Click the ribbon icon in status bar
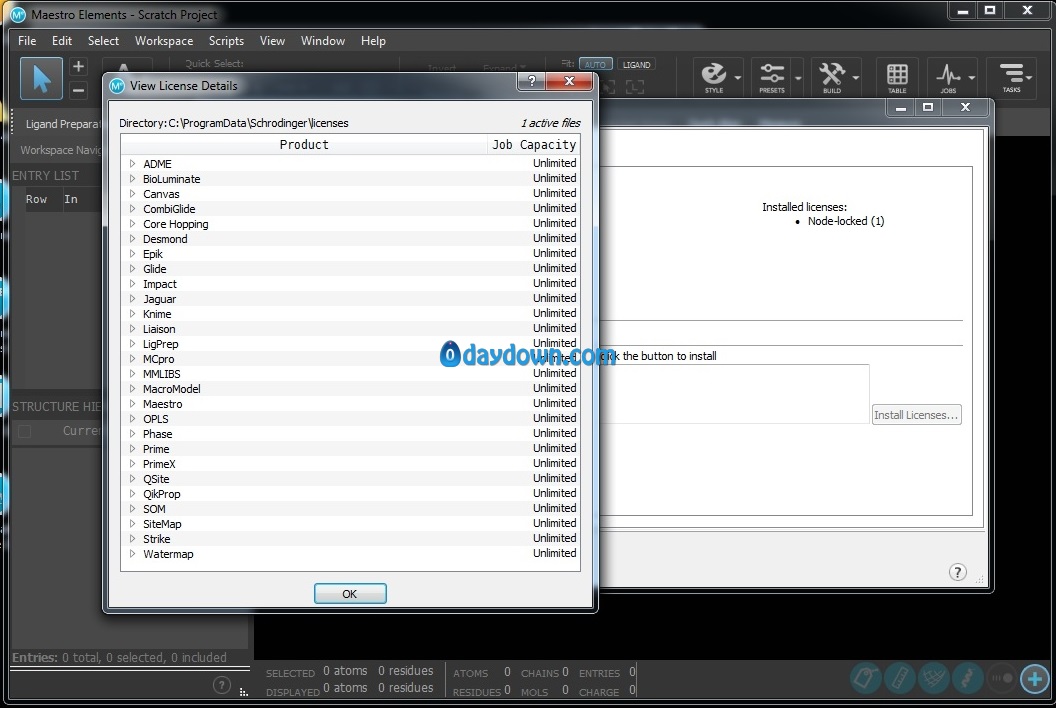 [x=967, y=678]
